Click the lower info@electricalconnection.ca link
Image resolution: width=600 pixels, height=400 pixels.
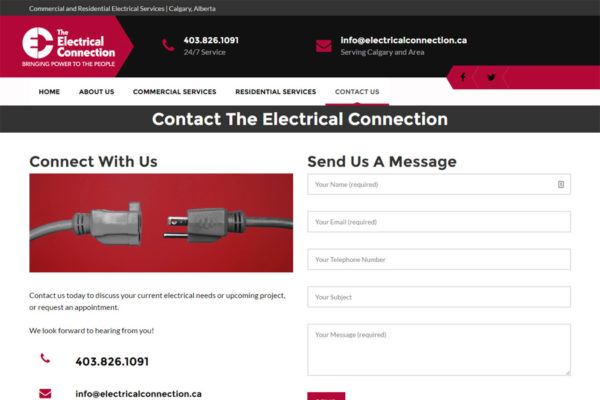(139, 394)
